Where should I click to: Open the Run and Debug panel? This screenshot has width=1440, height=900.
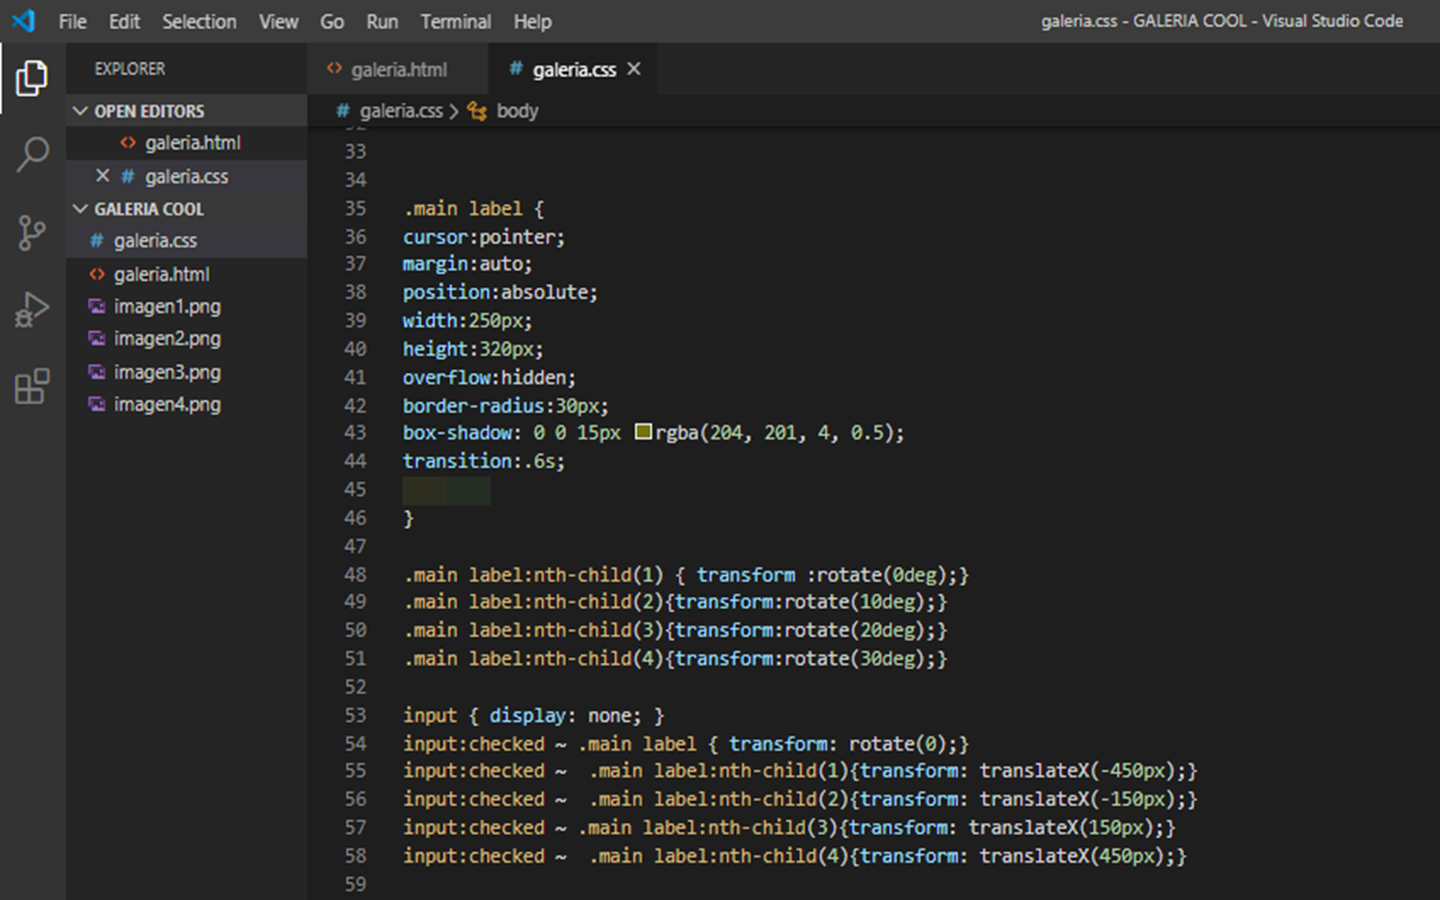(x=31, y=310)
